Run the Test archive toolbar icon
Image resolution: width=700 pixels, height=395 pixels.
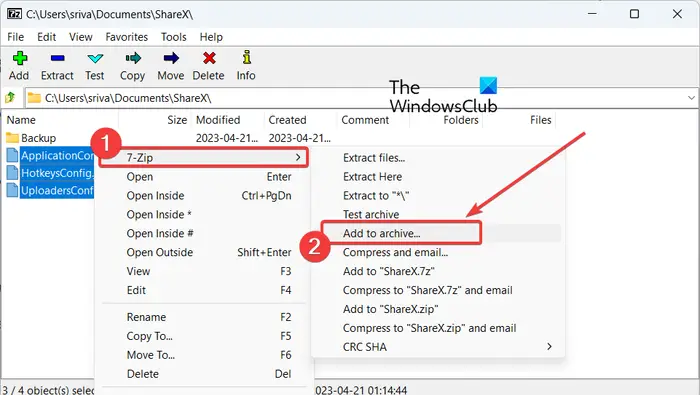(95, 58)
